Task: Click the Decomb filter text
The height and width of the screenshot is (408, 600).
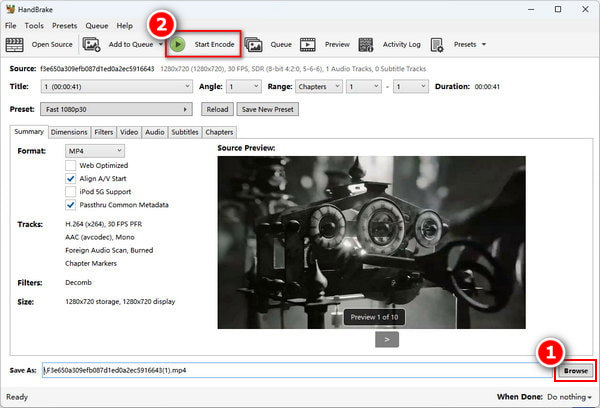Action: 78,282
